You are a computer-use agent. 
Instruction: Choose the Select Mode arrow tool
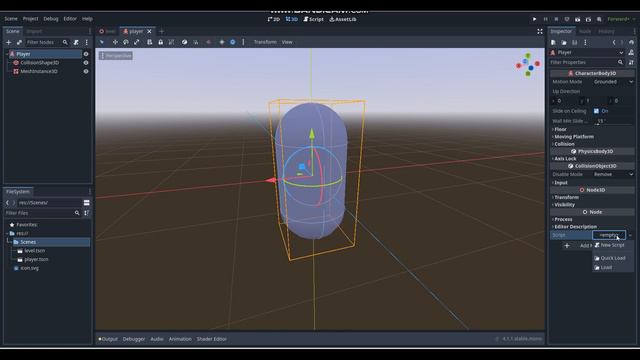(102, 42)
